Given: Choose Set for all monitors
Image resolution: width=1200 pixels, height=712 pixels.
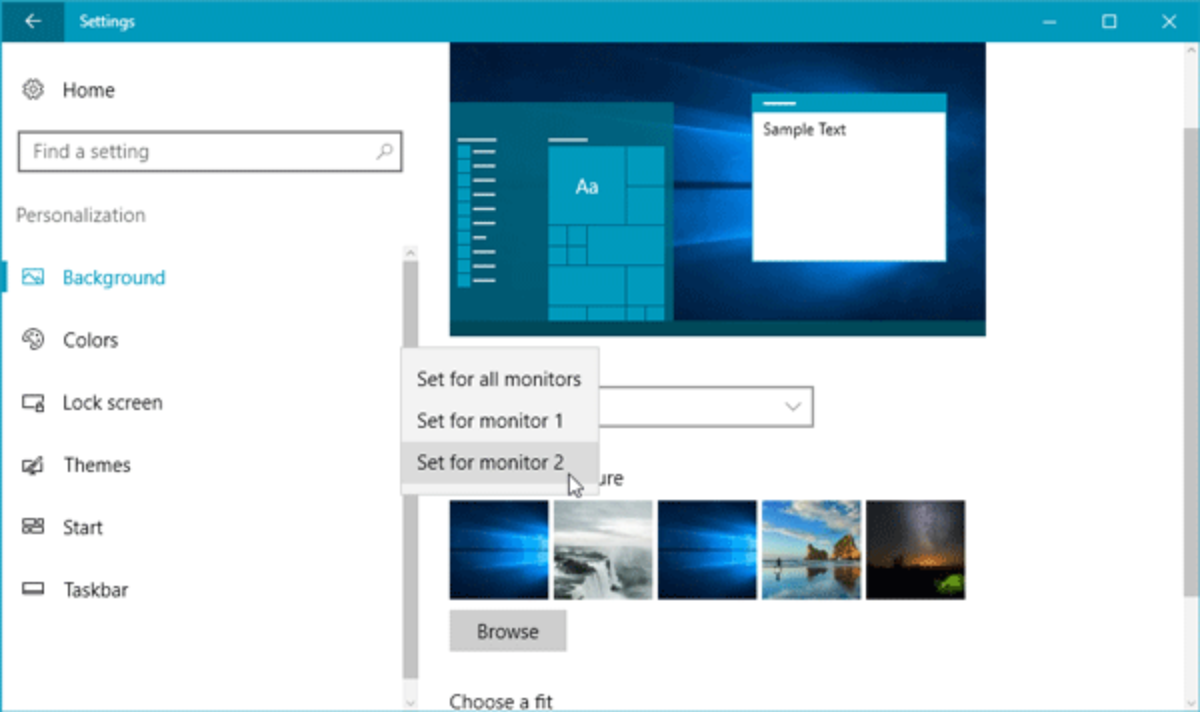Looking at the screenshot, I should coord(499,379).
